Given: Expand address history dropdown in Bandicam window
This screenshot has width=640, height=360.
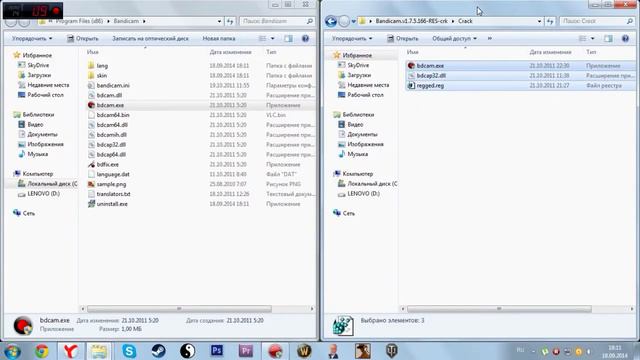Looking at the screenshot, I should 219,21.
